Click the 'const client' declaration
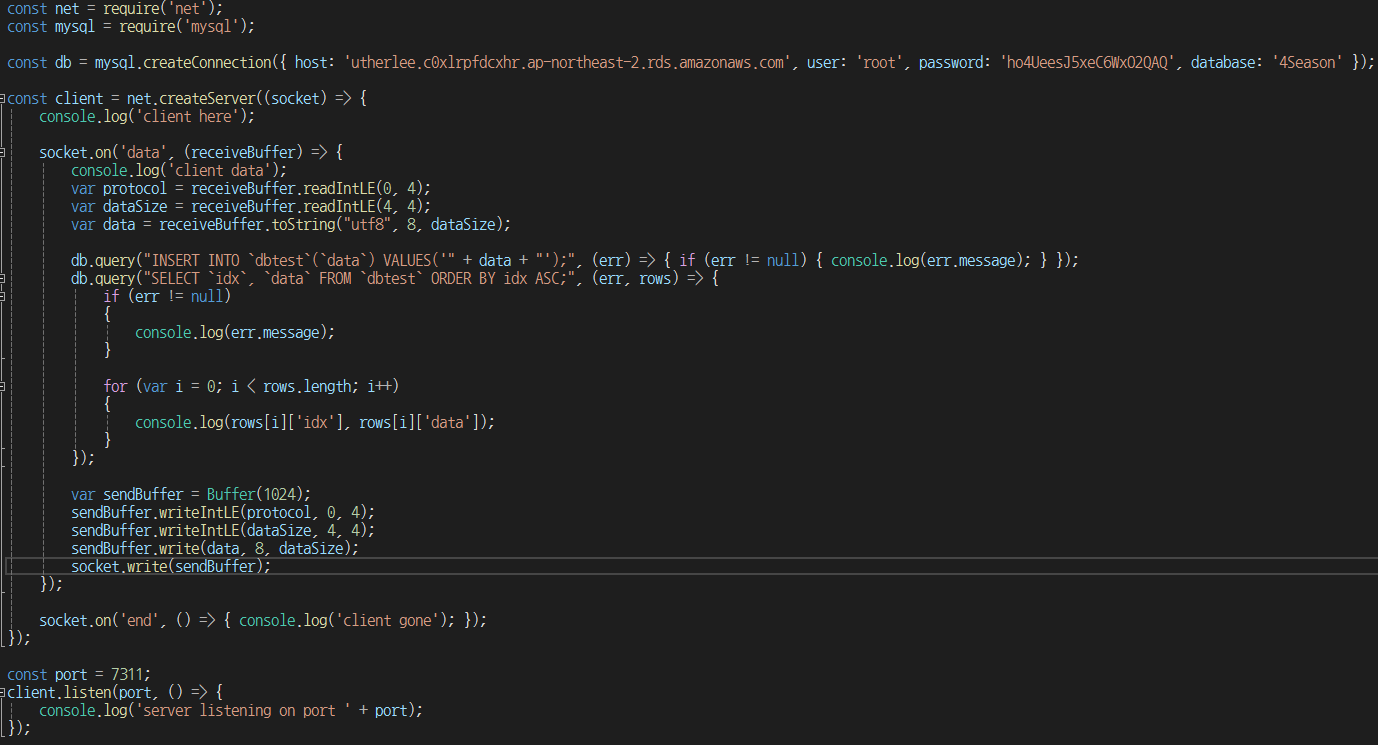Viewport: 1378px width, 745px height. click(x=55, y=99)
